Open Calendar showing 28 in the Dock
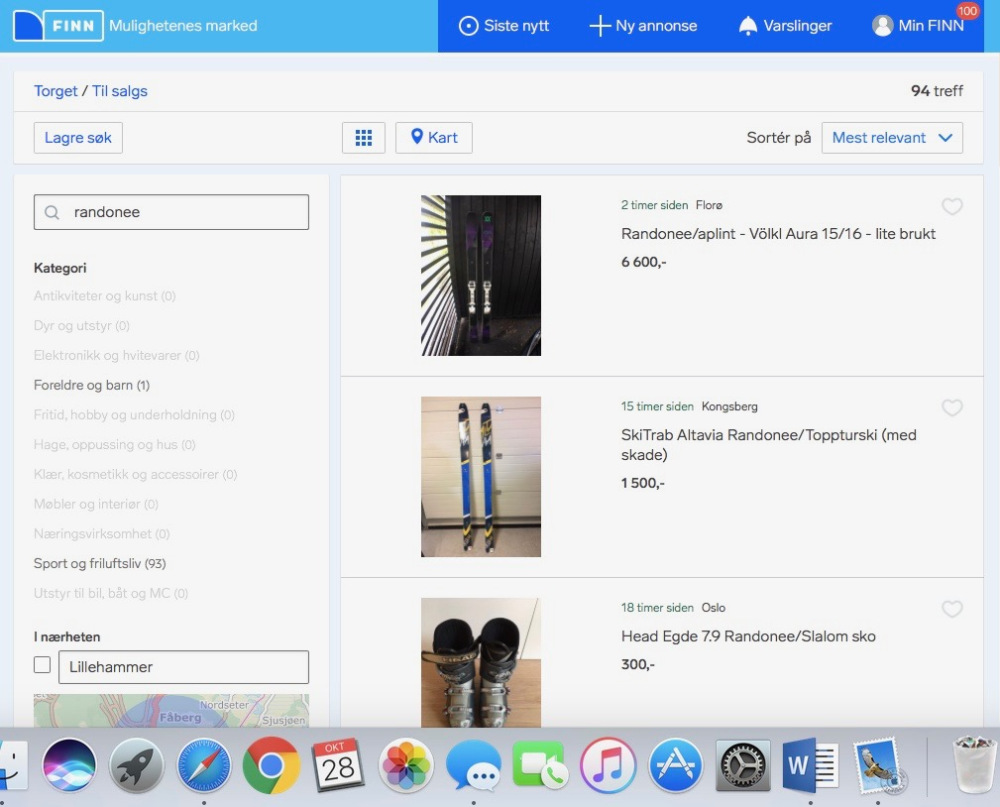The image size is (1000, 807). click(x=338, y=765)
